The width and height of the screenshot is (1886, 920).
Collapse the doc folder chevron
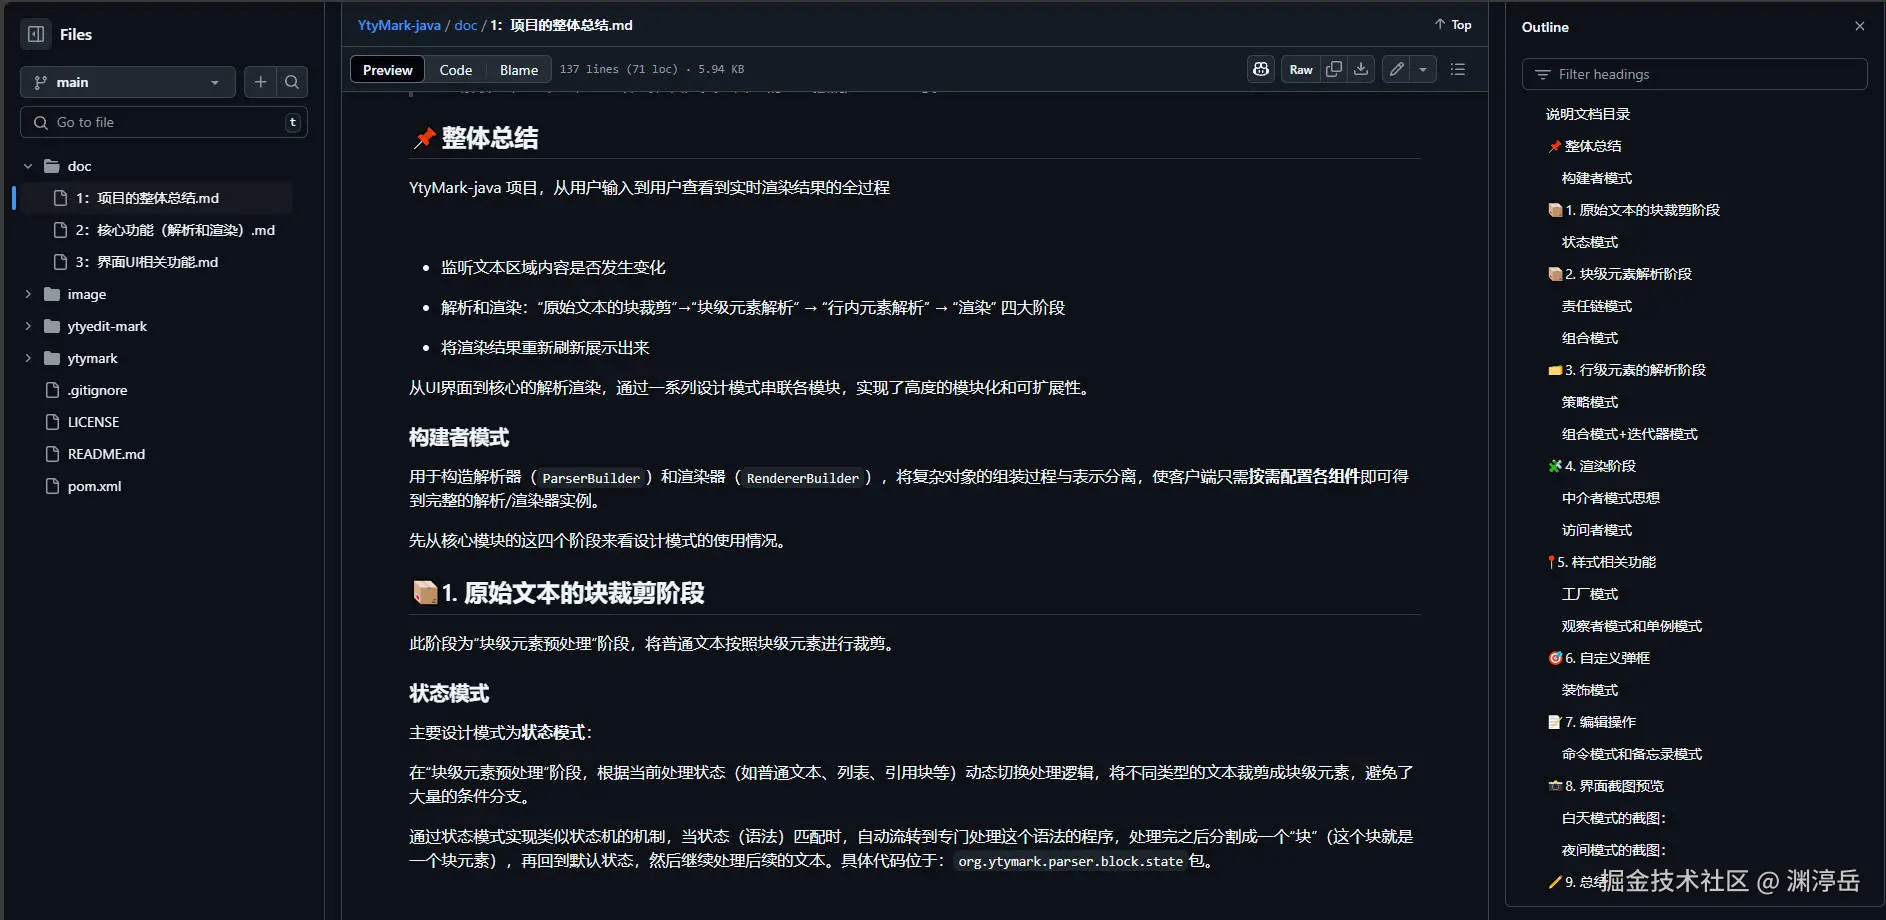click(28, 166)
